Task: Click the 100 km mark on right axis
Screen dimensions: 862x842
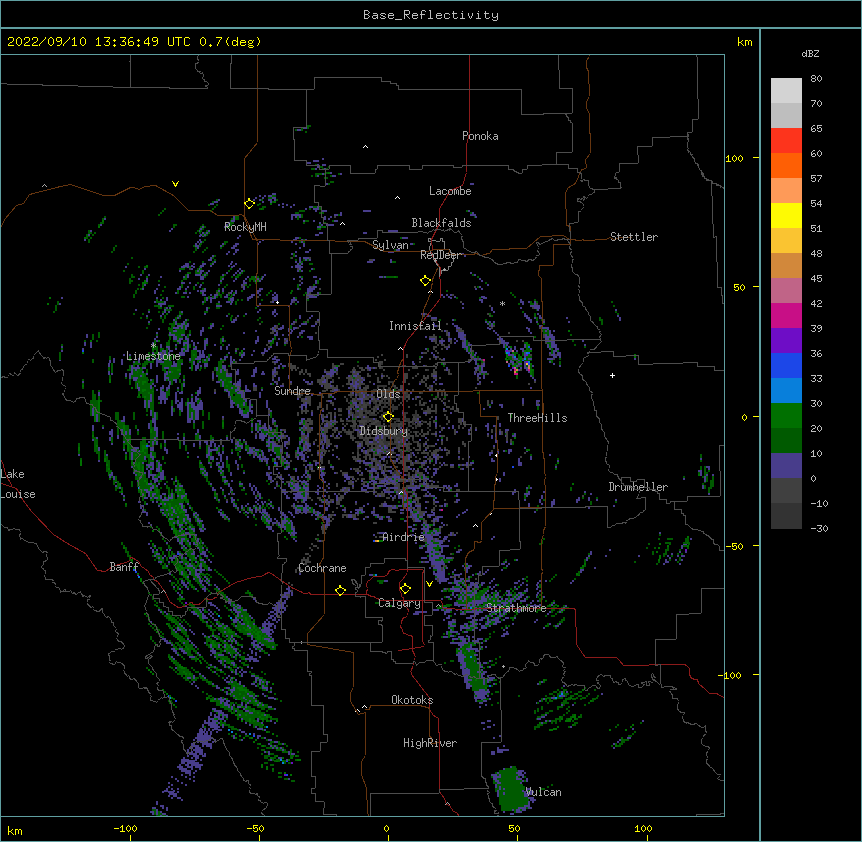Action: tap(734, 158)
